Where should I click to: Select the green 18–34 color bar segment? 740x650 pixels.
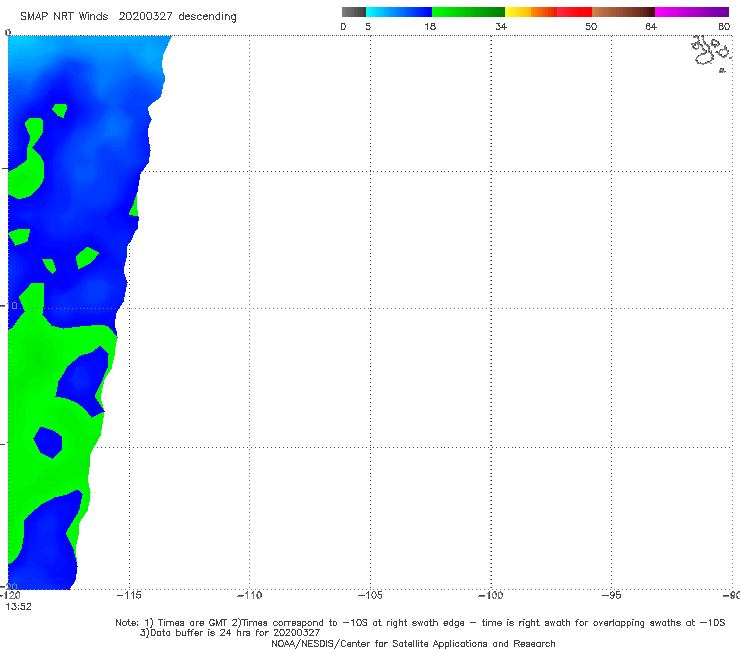tap(468, 12)
